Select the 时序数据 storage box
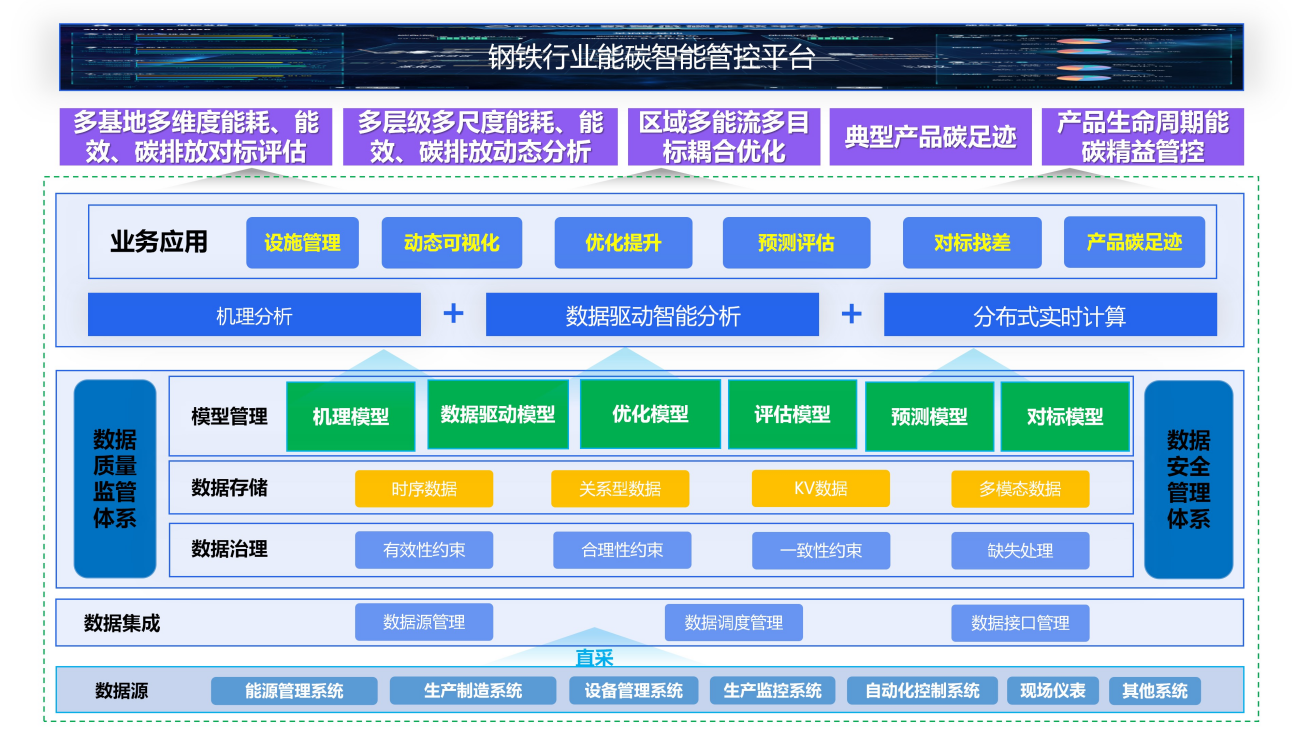The image size is (1310, 737). coord(424,489)
